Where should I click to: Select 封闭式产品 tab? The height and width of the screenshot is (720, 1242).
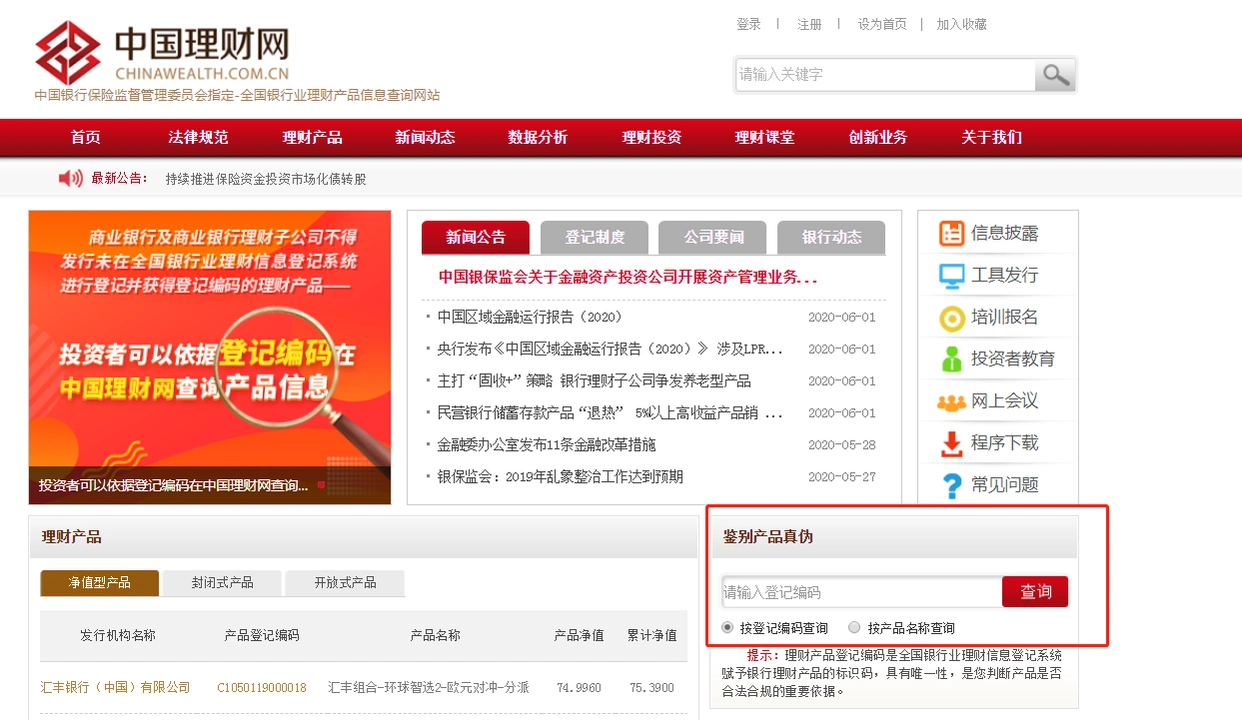pyautogui.click(x=222, y=583)
